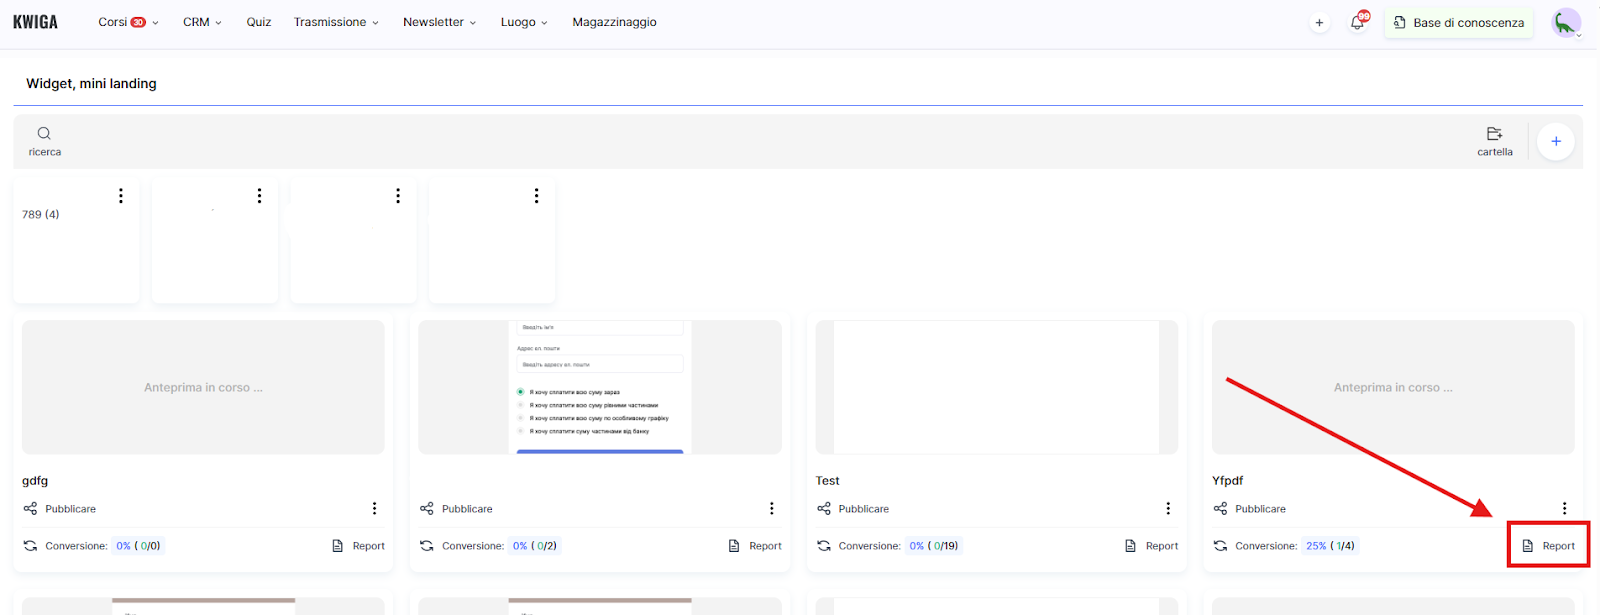Click the Test widget preview thumbnail

(996, 387)
